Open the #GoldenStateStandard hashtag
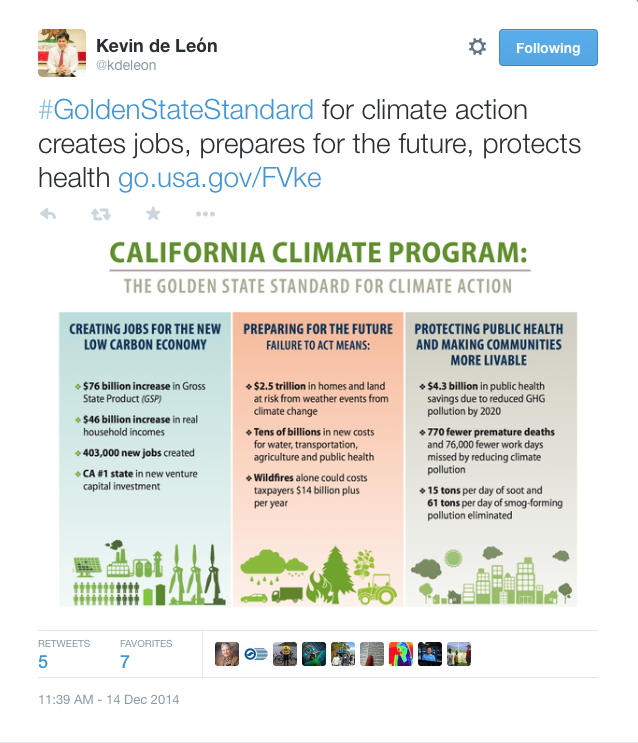 (x=176, y=110)
